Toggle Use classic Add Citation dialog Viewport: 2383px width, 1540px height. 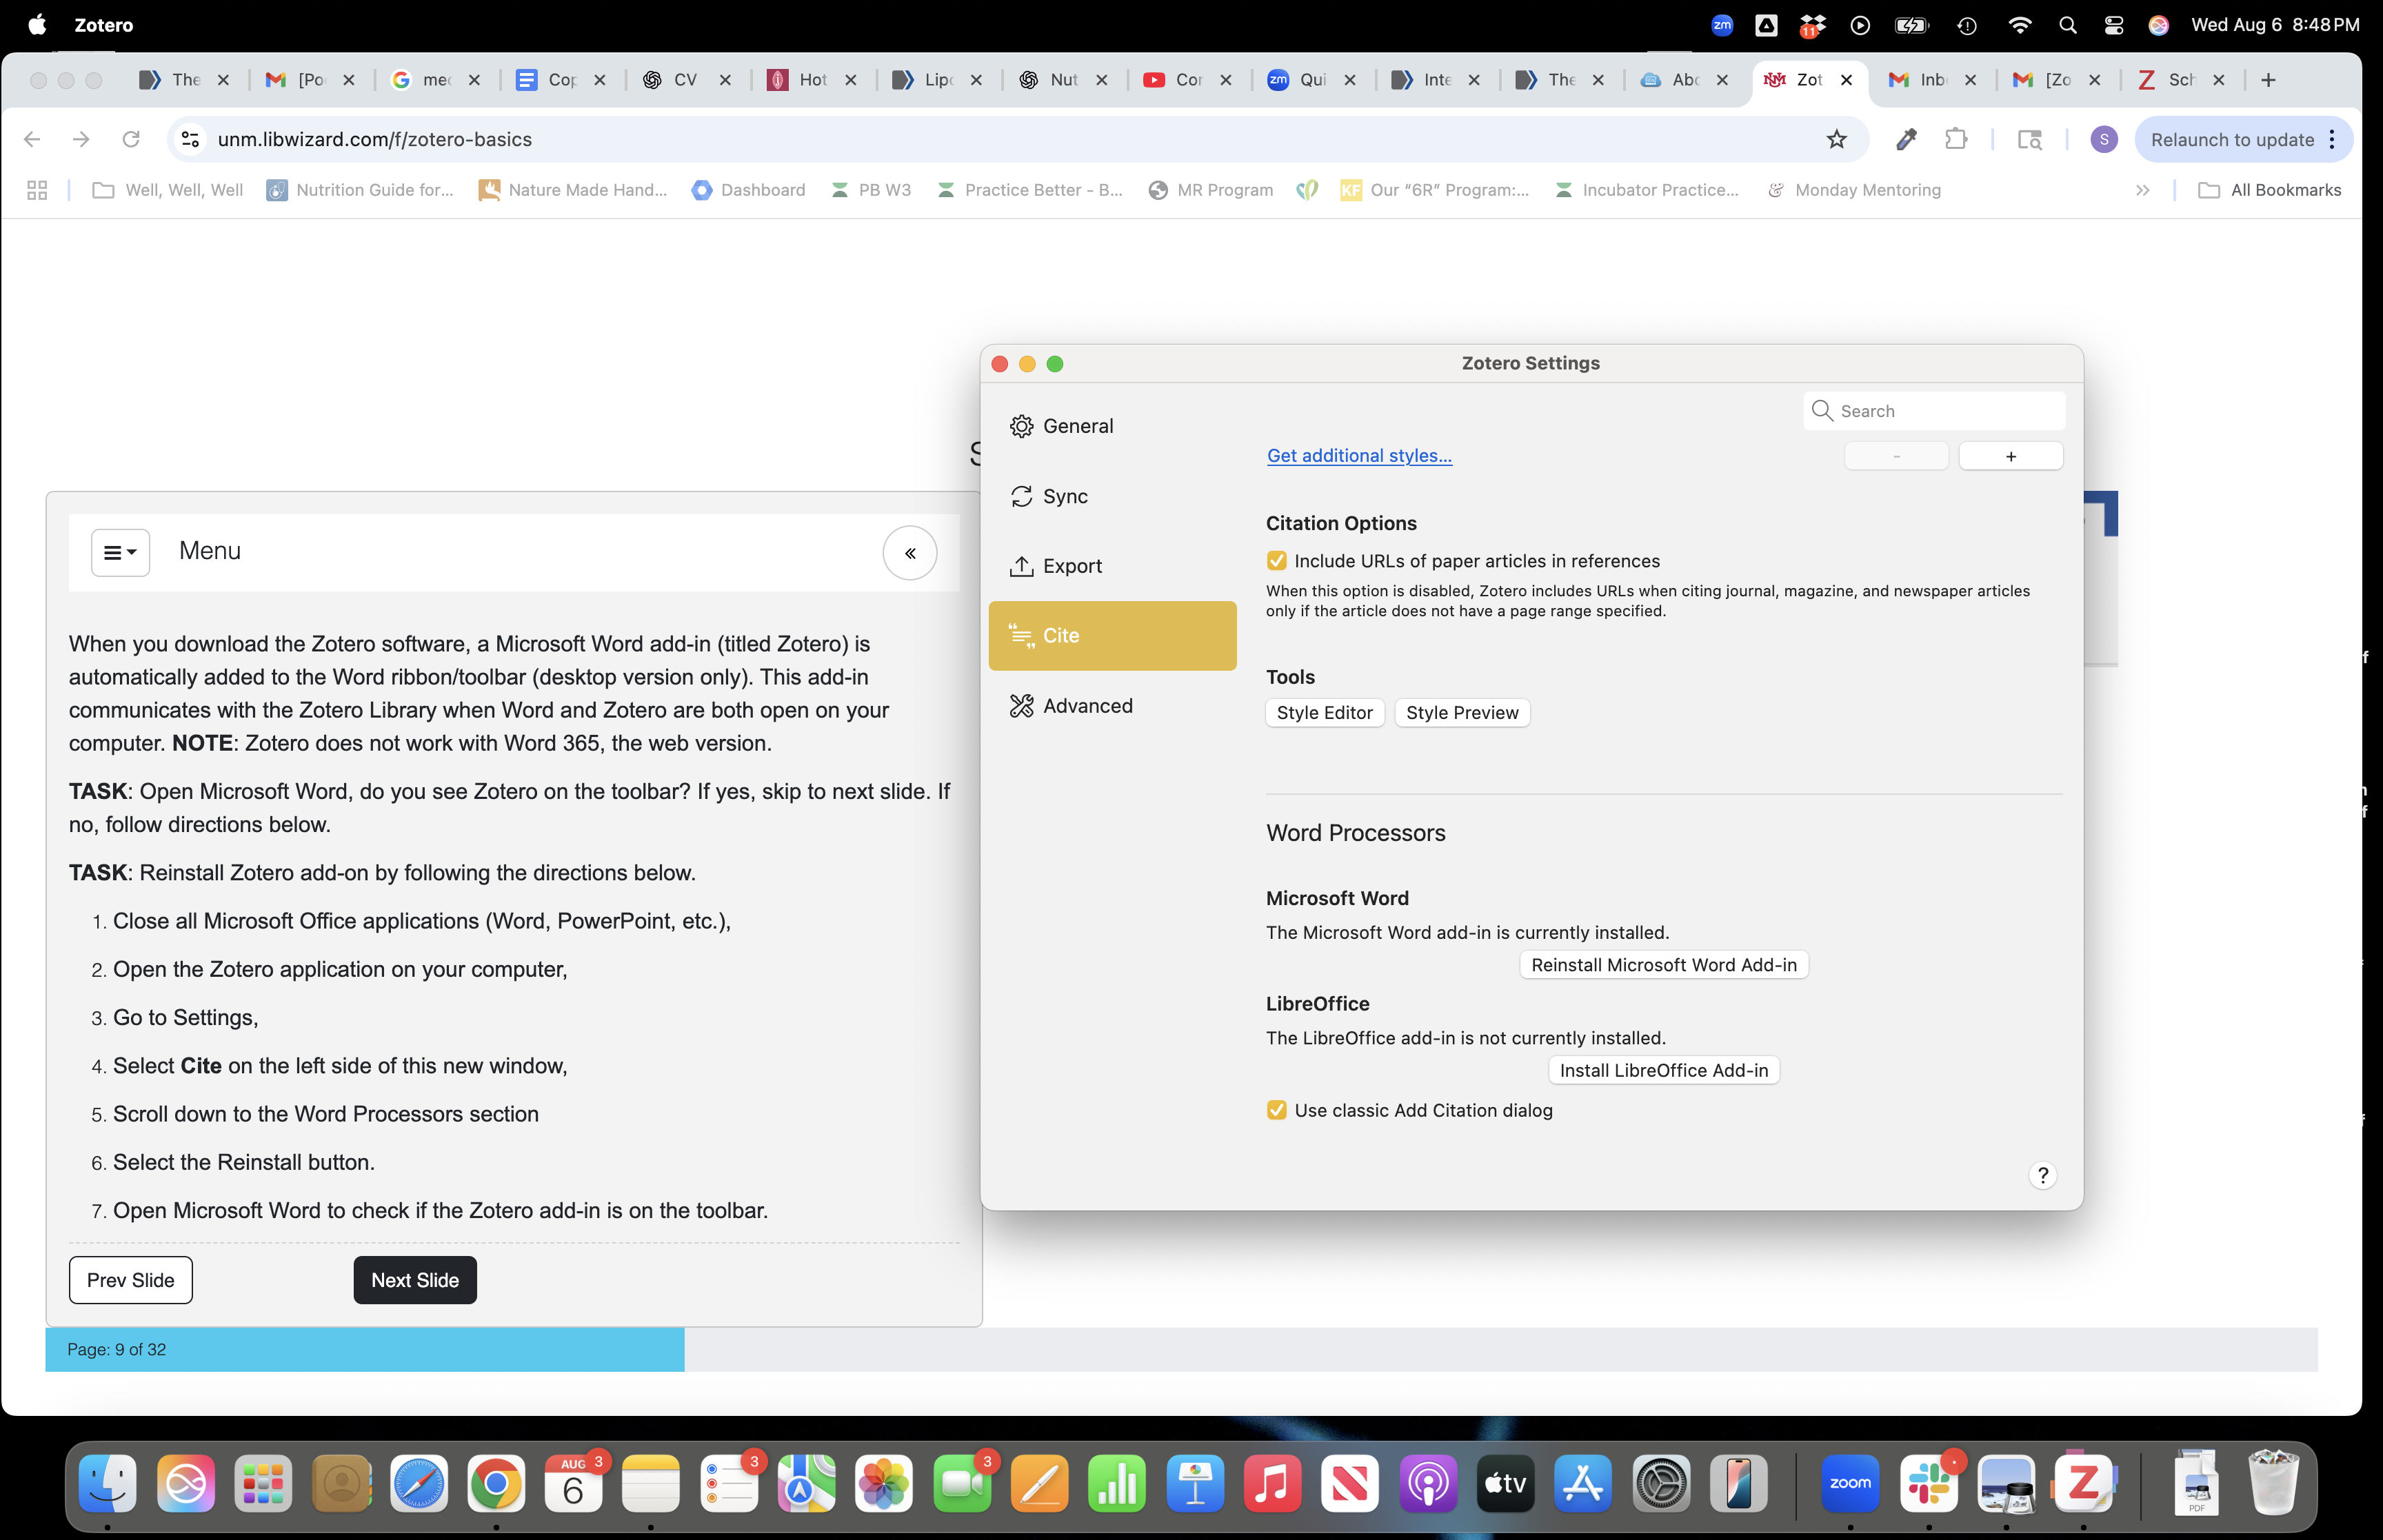pyautogui.click(x=1276, y=1110)
